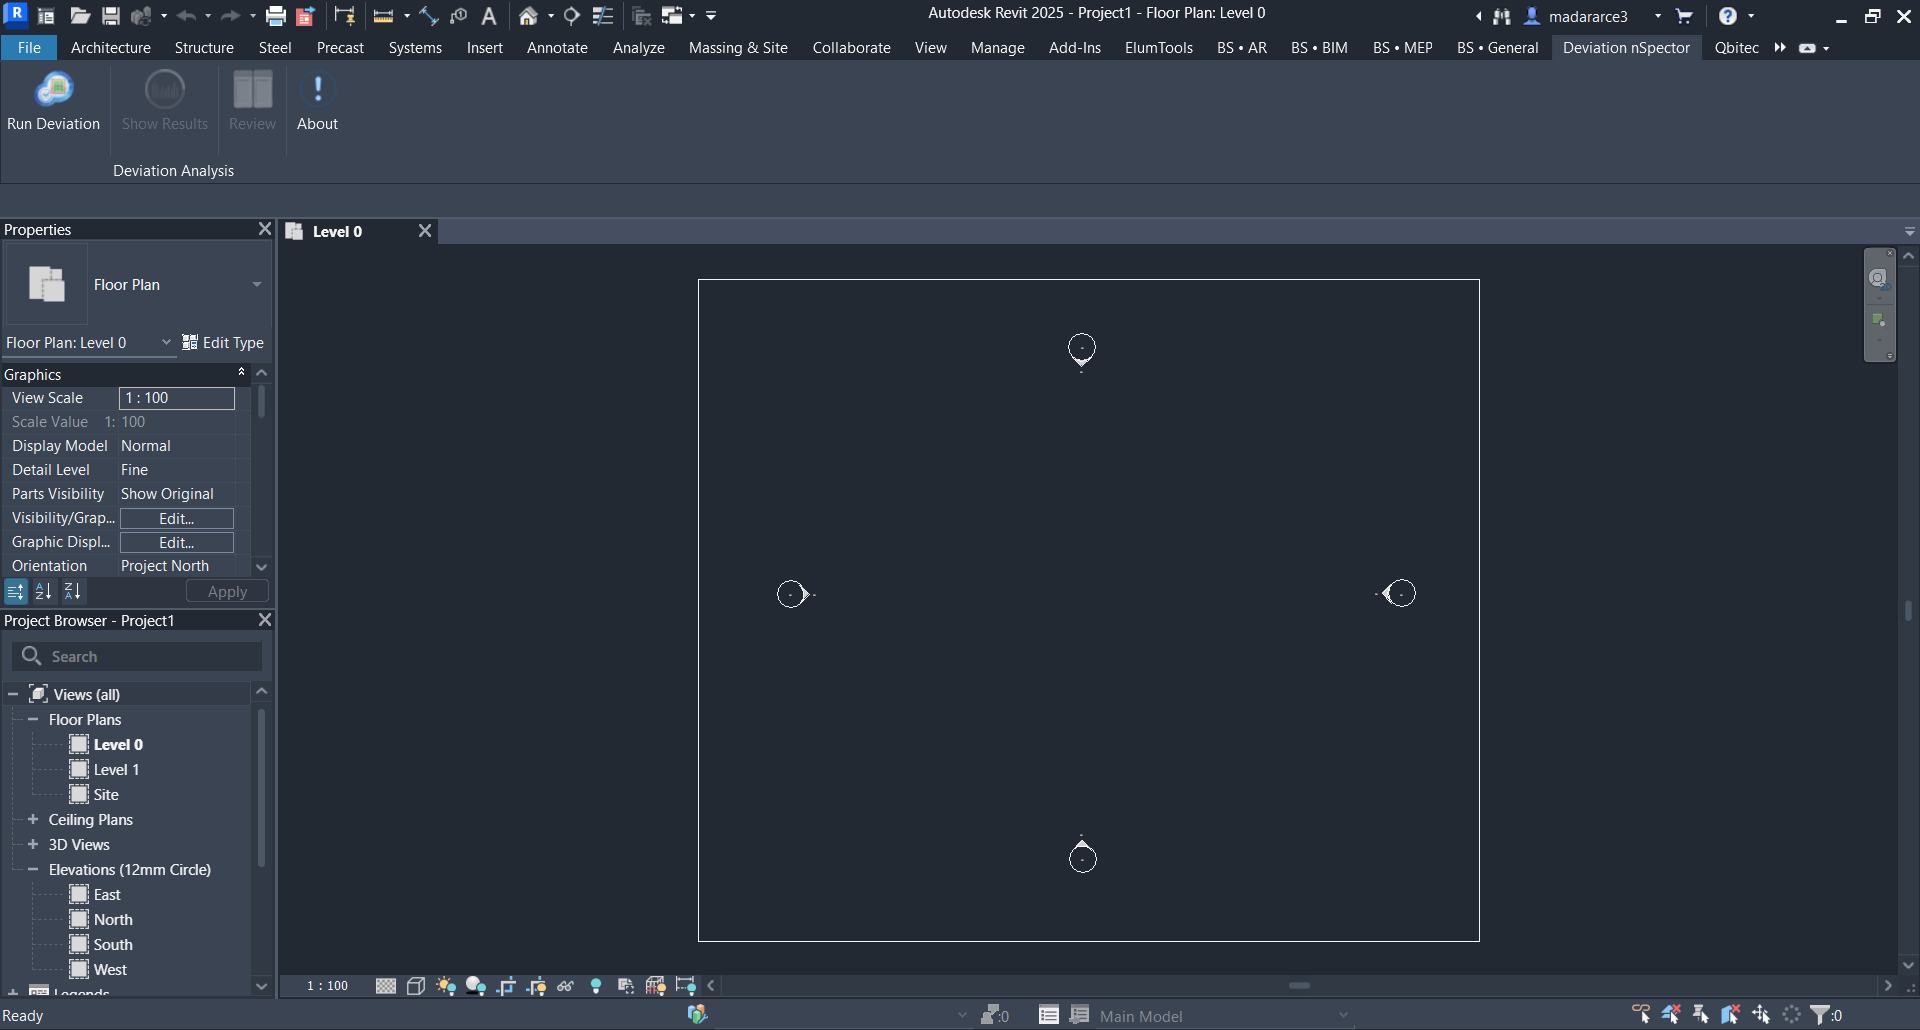1920x1030 pixels.
Task: Click Edit for Graphic Display Options
Action: click(x=177, y=543)
